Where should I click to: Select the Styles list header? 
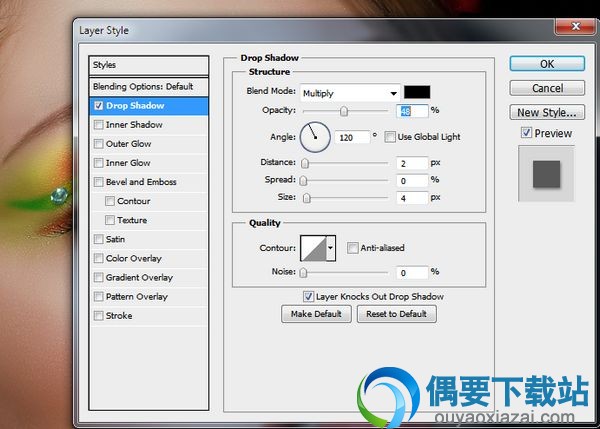(148, 65)
